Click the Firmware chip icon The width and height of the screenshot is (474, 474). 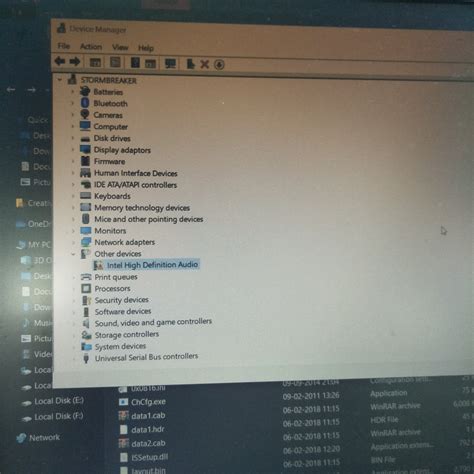pos(85,161)
